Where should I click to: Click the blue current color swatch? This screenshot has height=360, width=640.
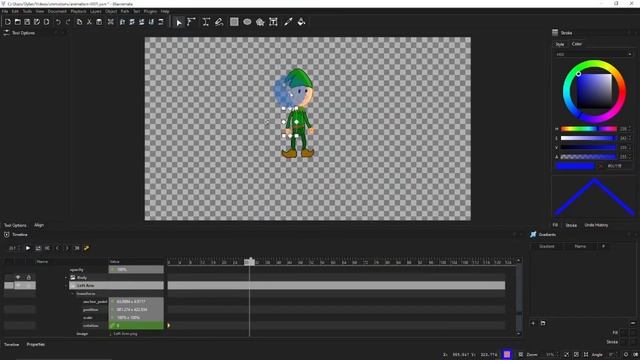coord(575,166)
